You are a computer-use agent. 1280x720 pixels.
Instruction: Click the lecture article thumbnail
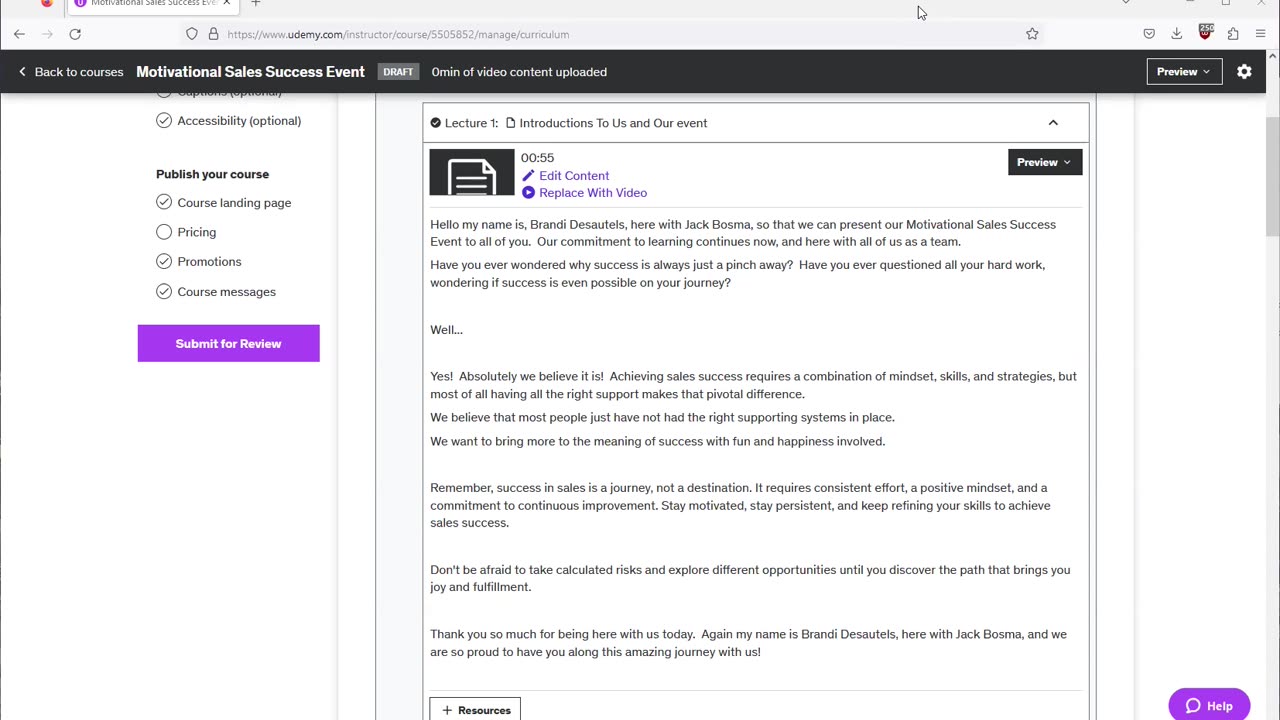pyautogui.click(x=472, y=172)
